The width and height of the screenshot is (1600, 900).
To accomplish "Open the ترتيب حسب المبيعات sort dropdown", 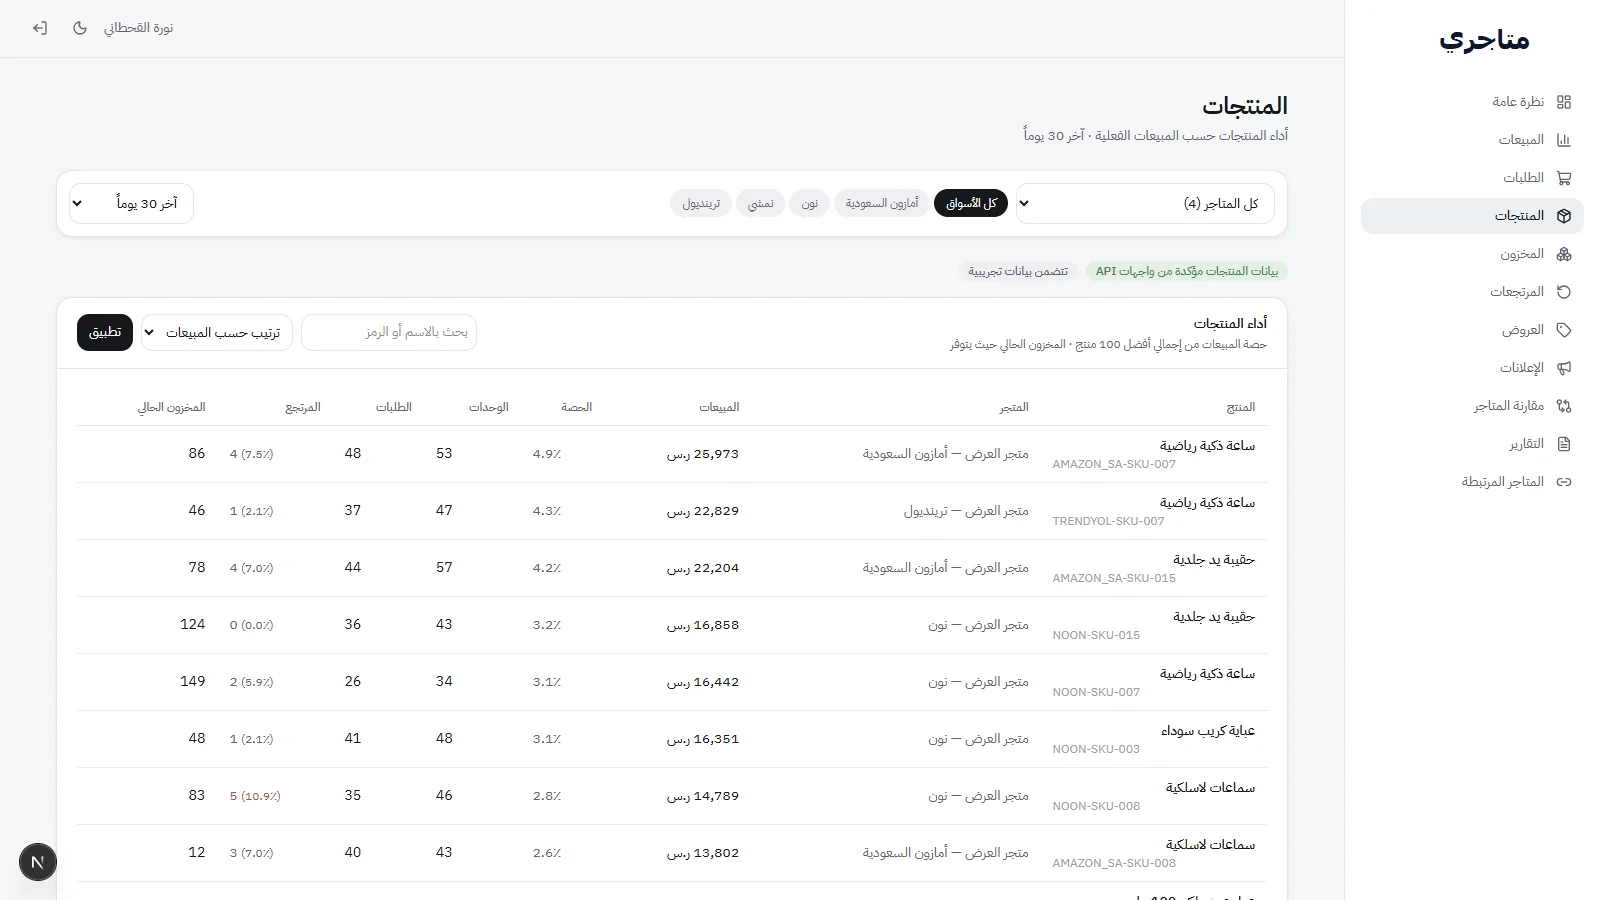I will 217,332.
